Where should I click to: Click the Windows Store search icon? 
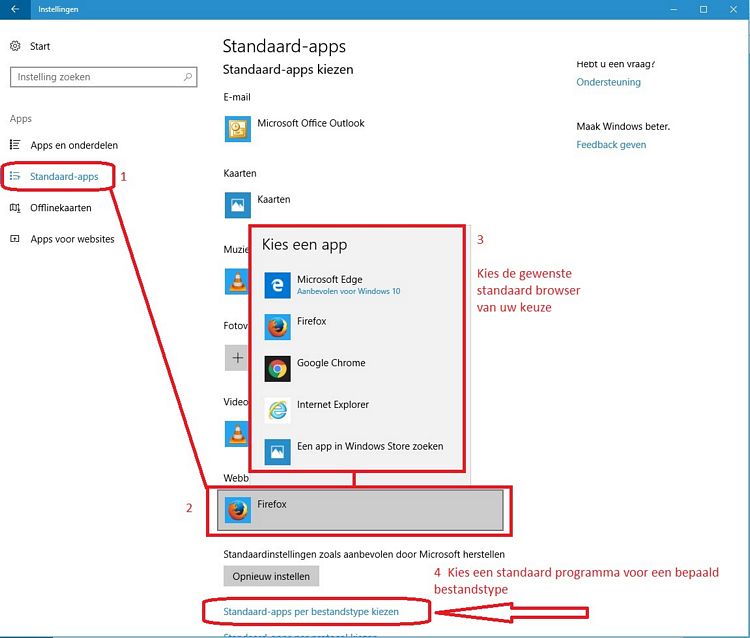277,451
